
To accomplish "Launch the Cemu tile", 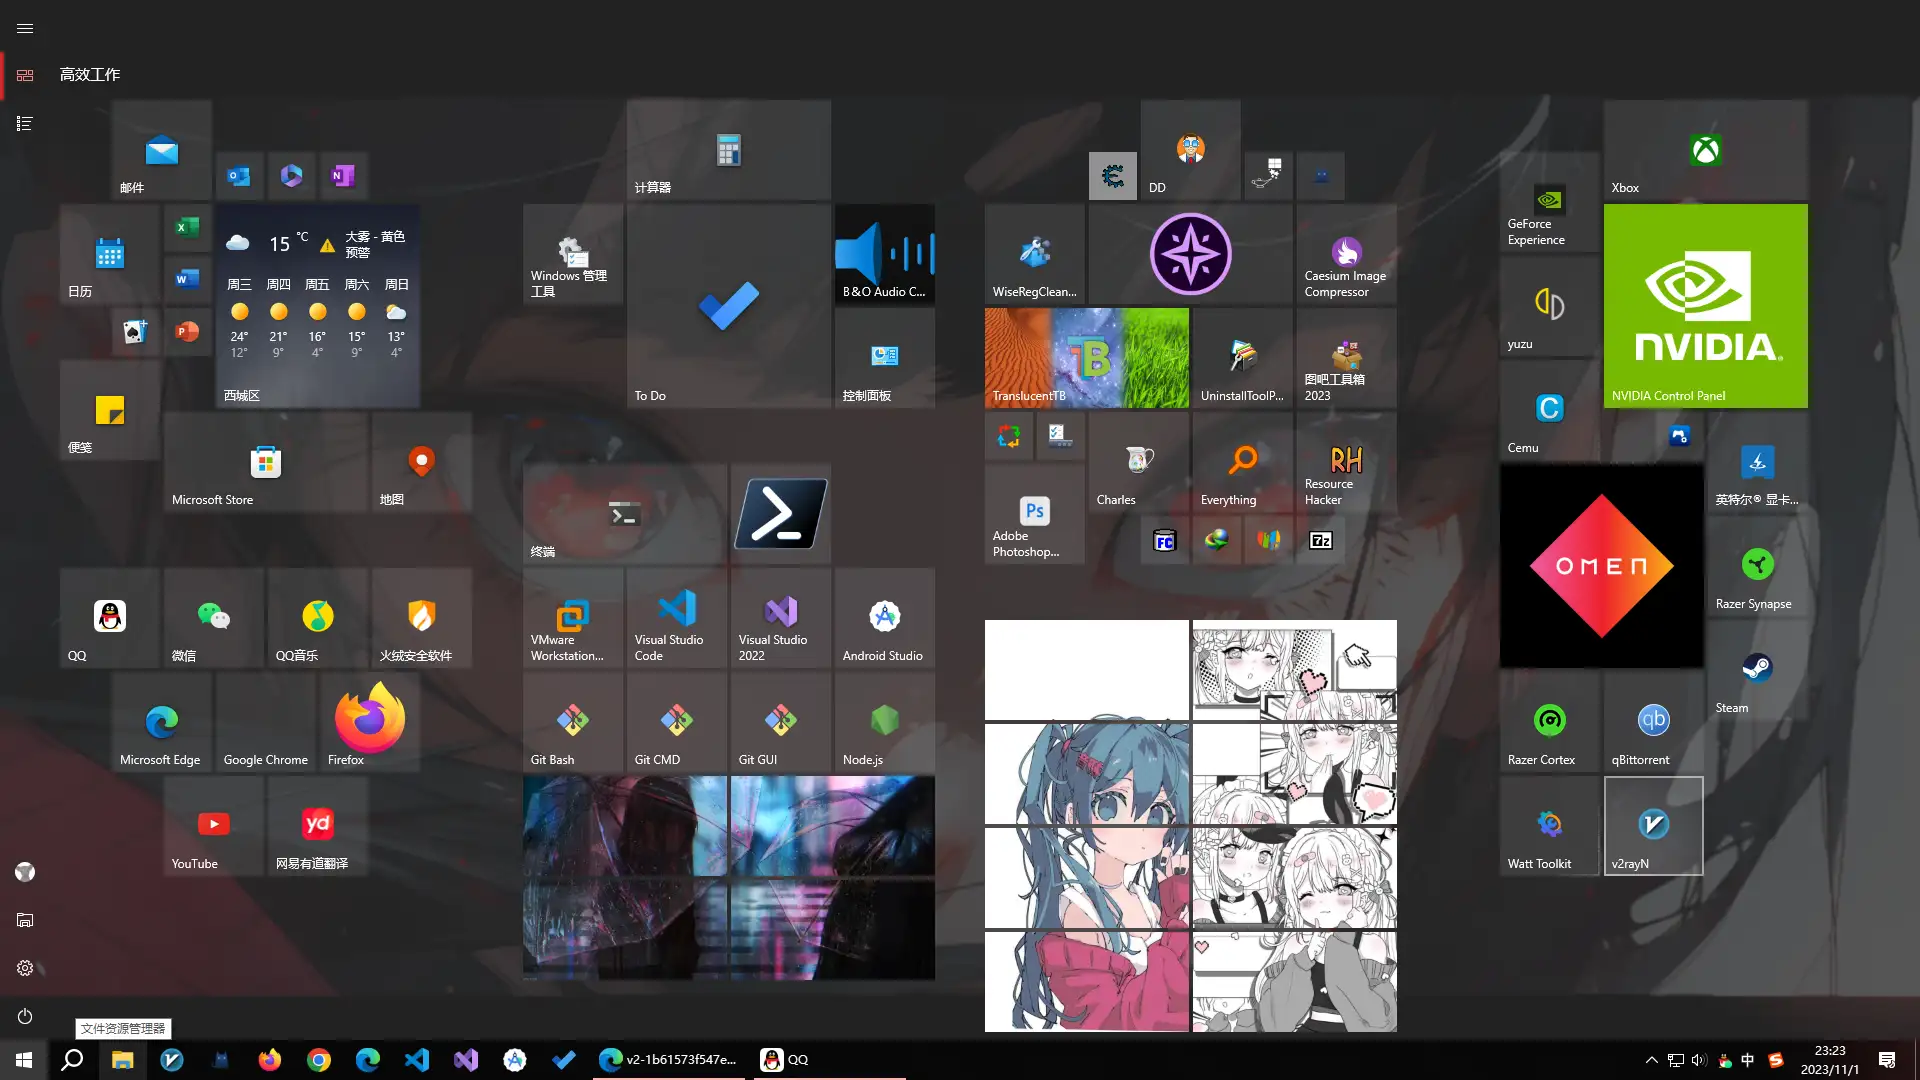I will pyautogui.click(x=1549, y=410).
